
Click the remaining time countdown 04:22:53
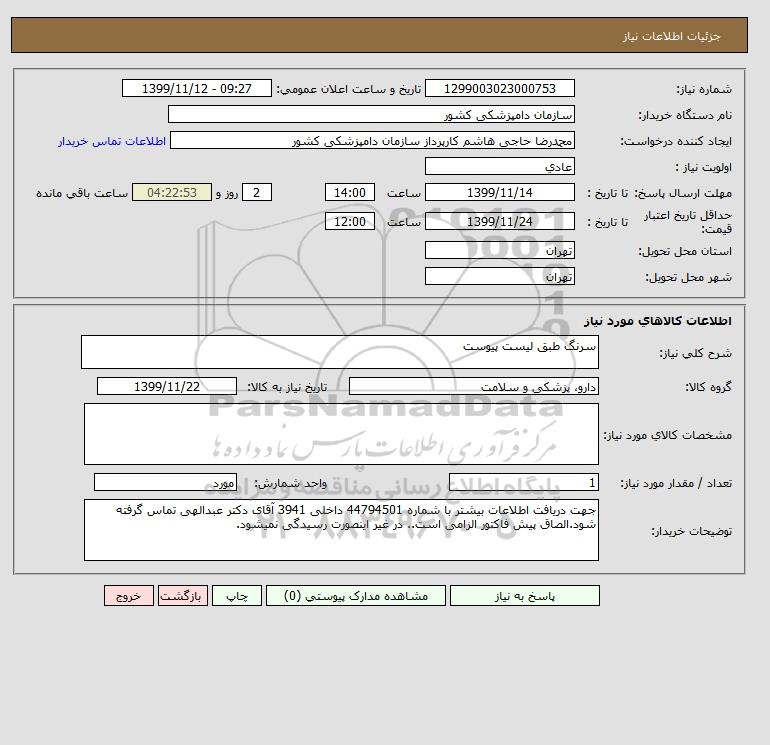[x=172, y=193]
